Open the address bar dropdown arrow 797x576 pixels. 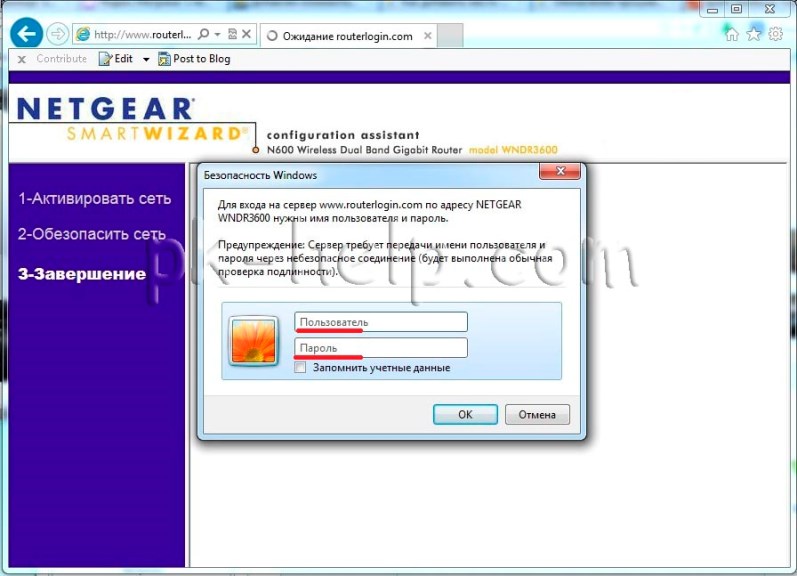[x=218, y=34]
